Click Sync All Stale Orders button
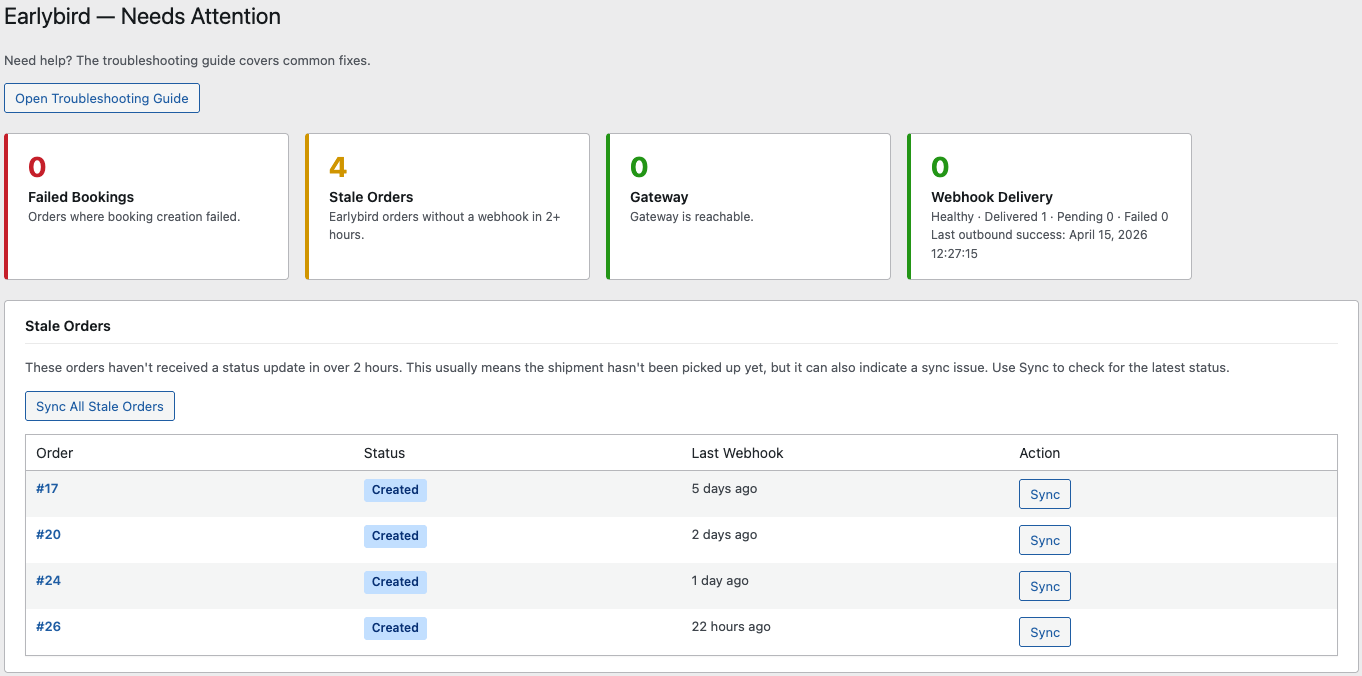This screenshot has width=1362, height=676. pos(100,406)
